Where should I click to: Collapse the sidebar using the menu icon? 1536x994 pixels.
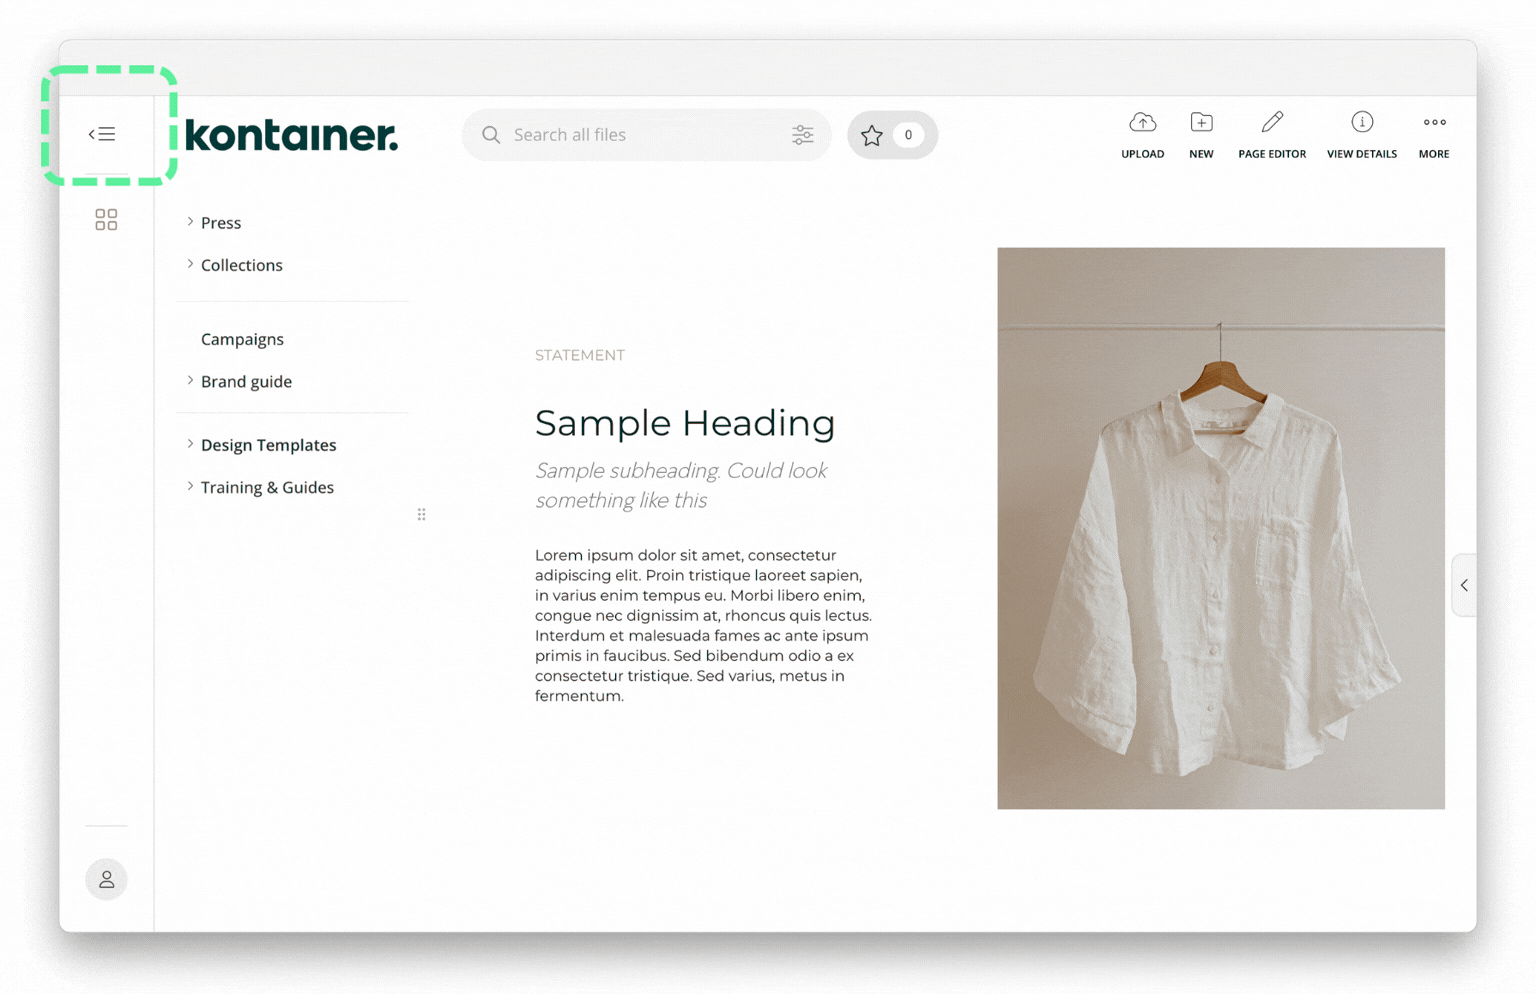[102, 134]
